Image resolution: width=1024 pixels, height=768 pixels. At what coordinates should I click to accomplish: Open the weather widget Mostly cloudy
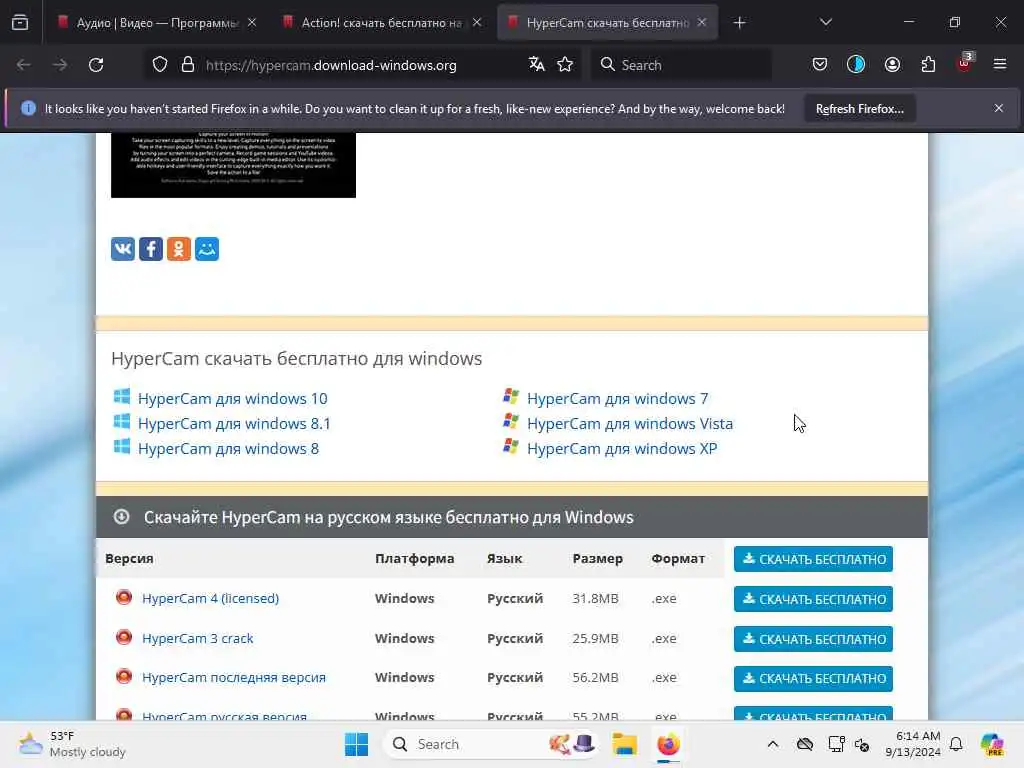[x=72, y=744]
